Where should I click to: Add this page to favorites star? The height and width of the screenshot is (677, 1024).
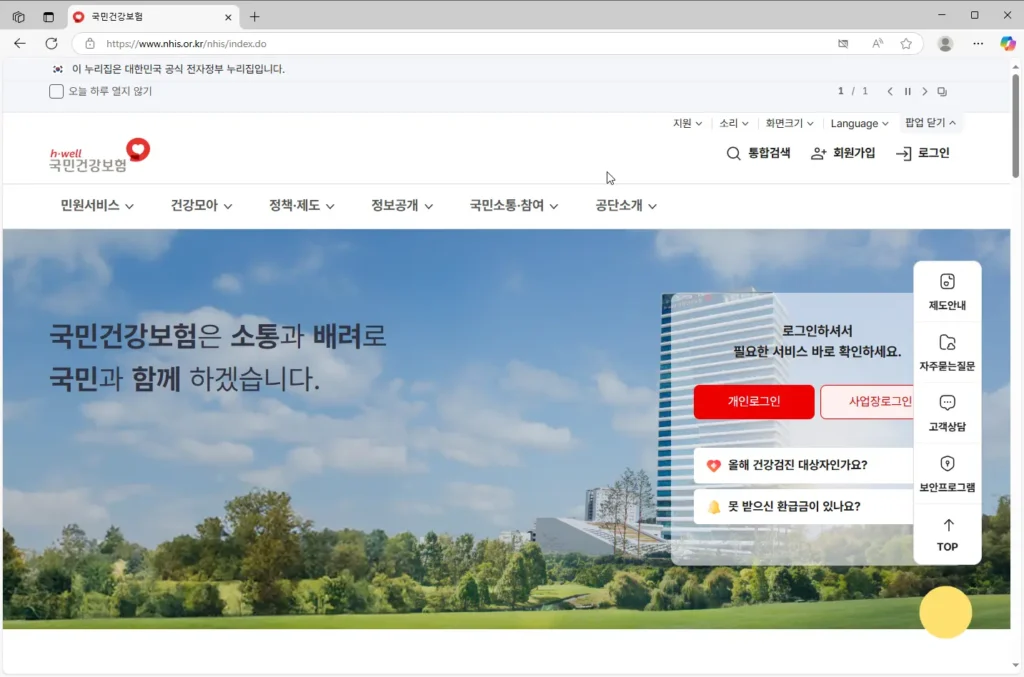[906, 44]
